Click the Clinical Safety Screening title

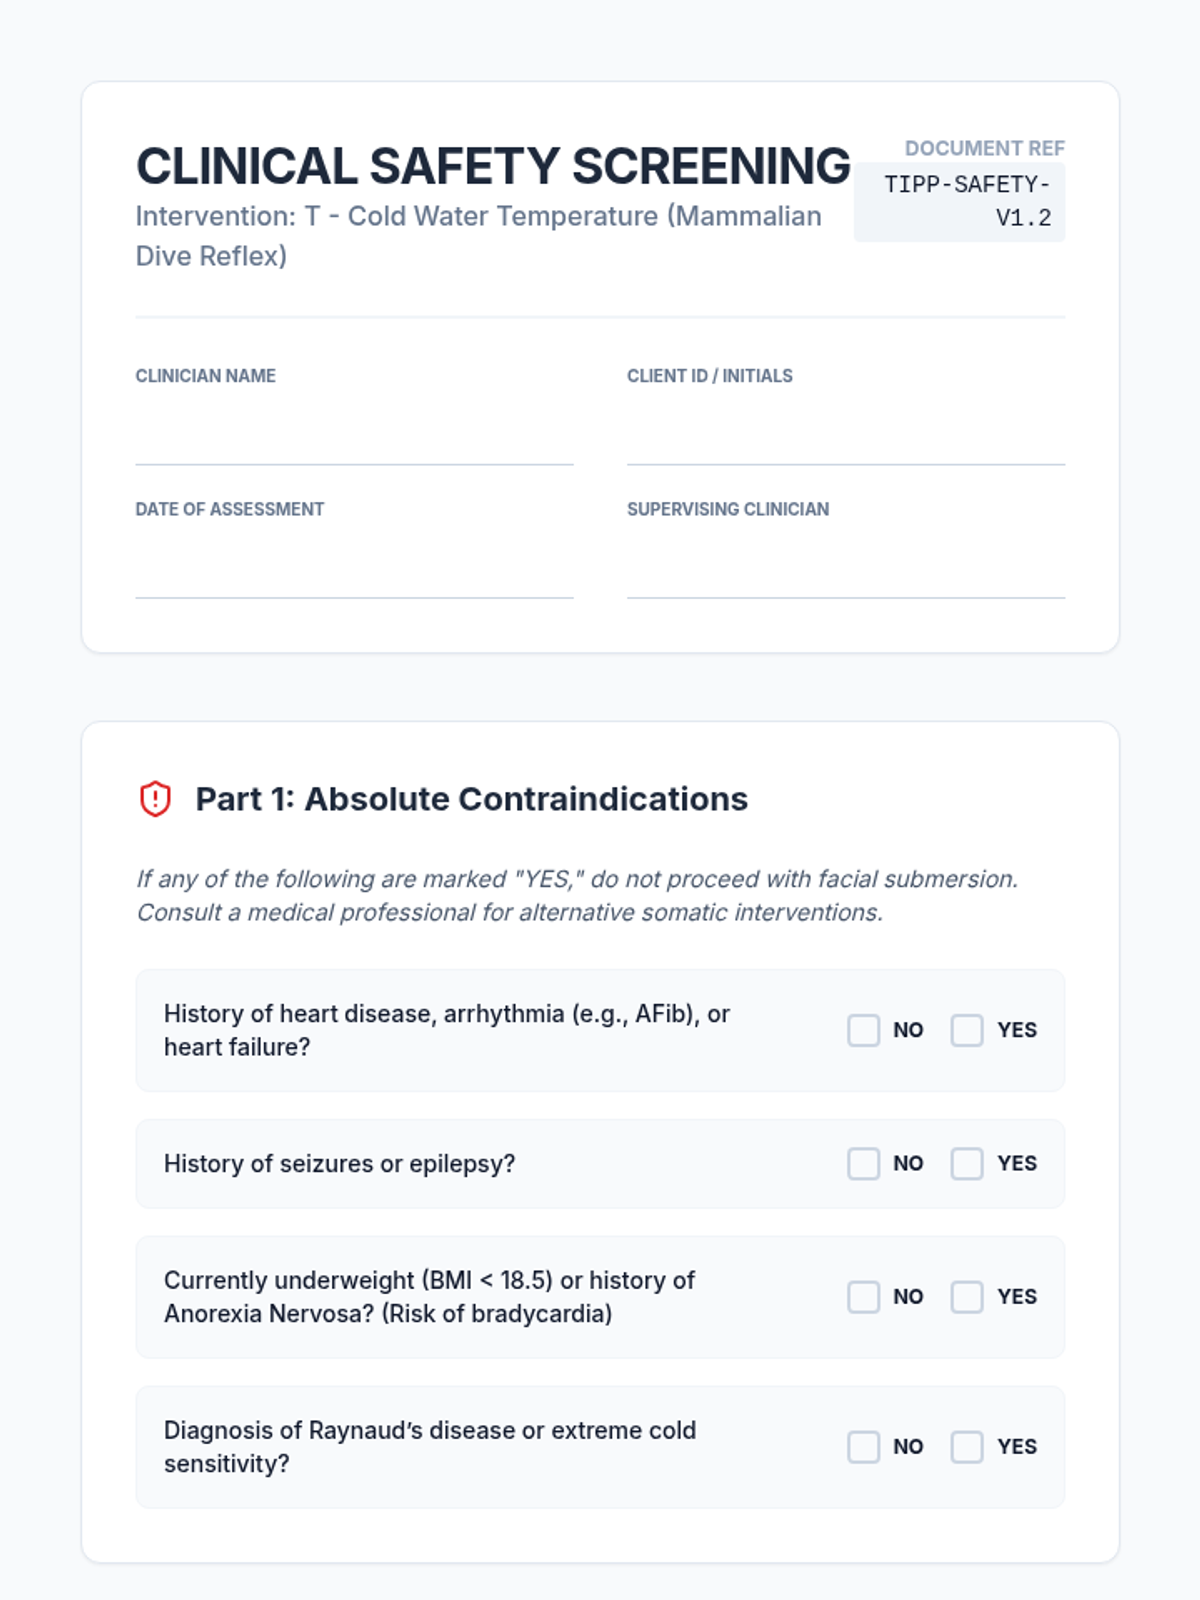pos(493,166)
